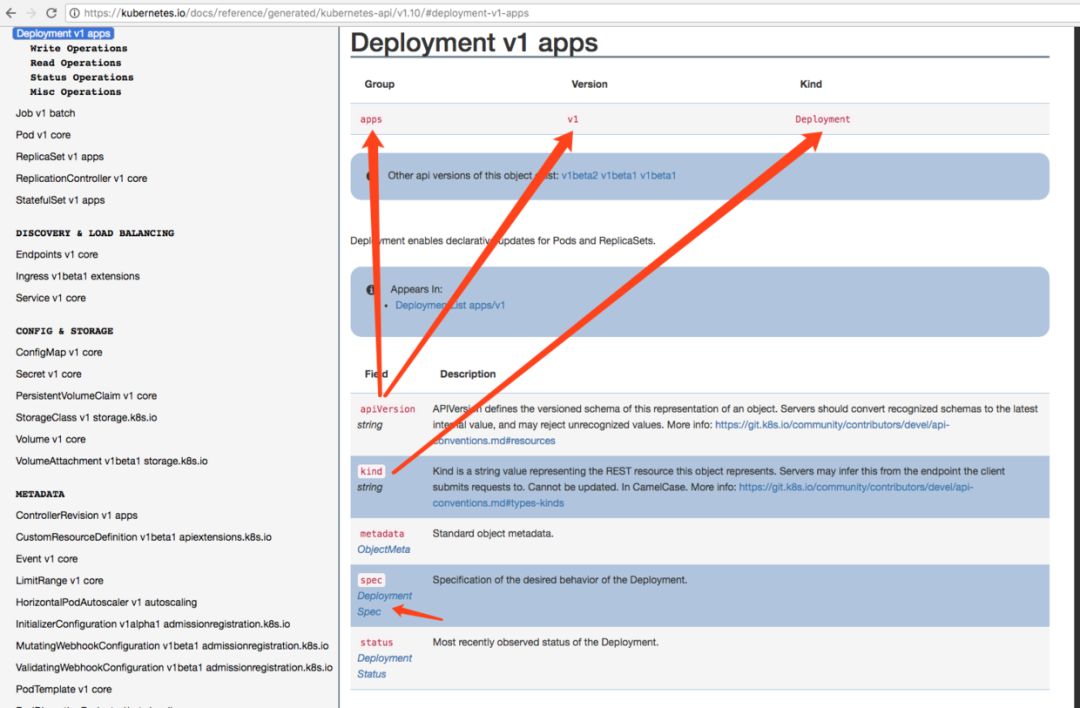Click the apiVersion field name
Viewport: 1080px width, 708px height.
[x=387, y=409]
